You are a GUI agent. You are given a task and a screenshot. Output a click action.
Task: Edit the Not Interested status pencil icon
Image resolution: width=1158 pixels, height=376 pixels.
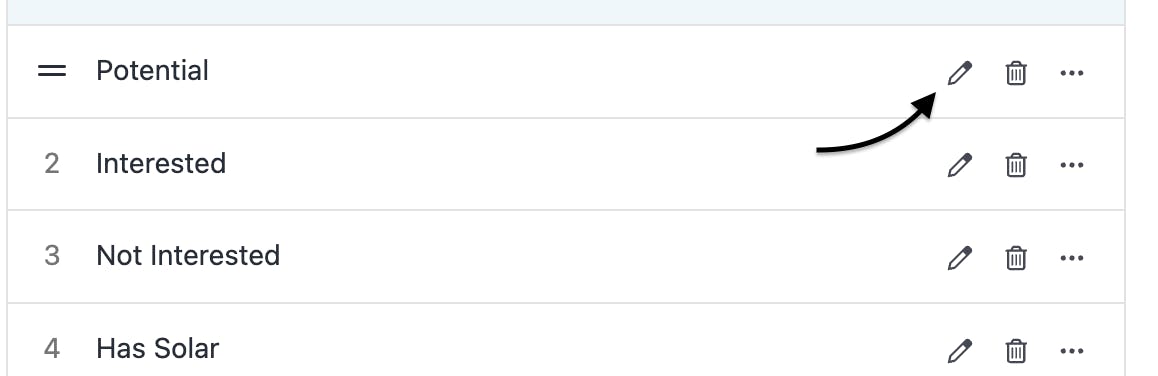coord(959,258)
